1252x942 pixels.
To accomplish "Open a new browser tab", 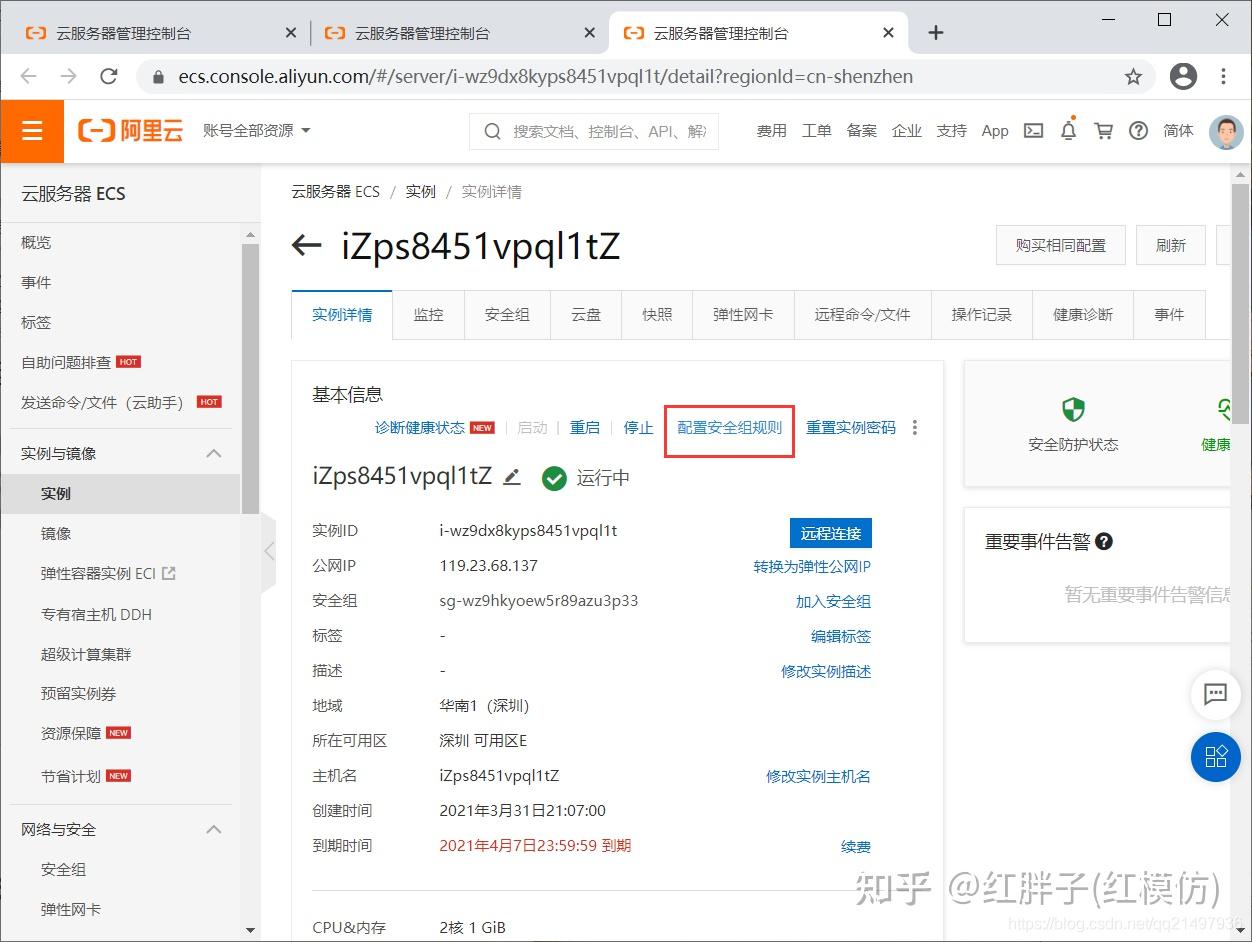I will click(x=935, y=33).
